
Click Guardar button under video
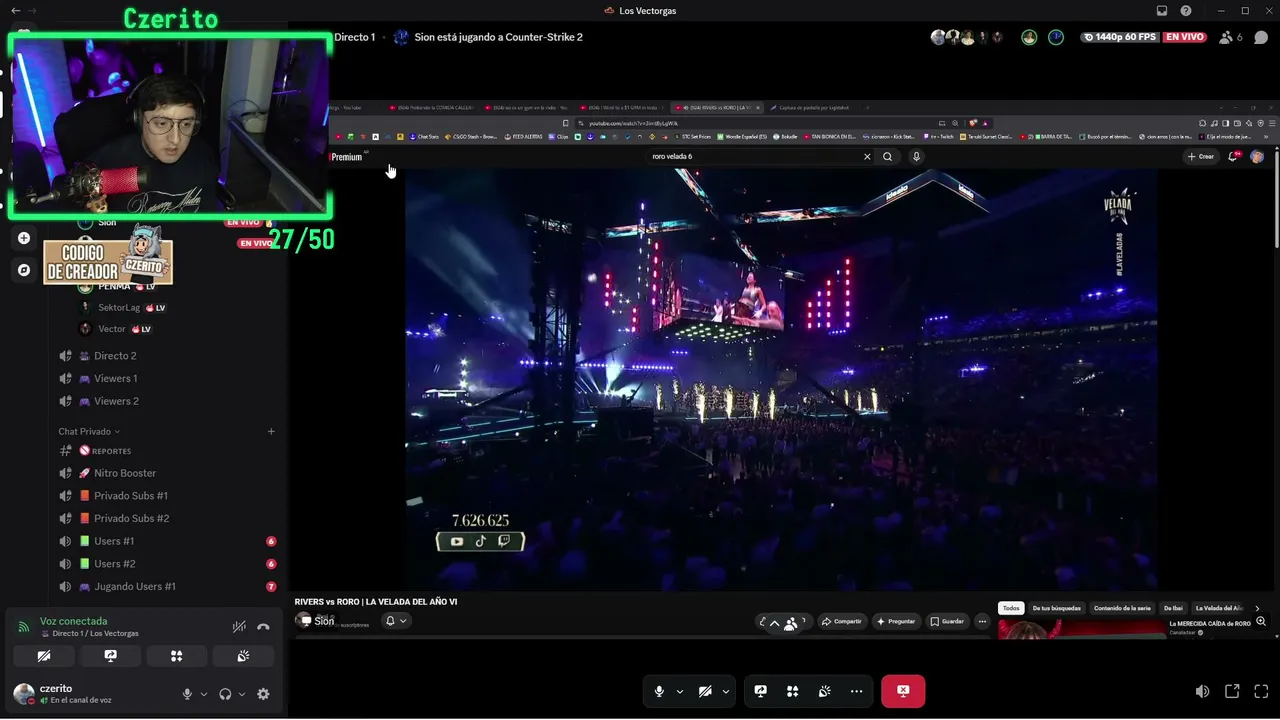pos(947,621)
